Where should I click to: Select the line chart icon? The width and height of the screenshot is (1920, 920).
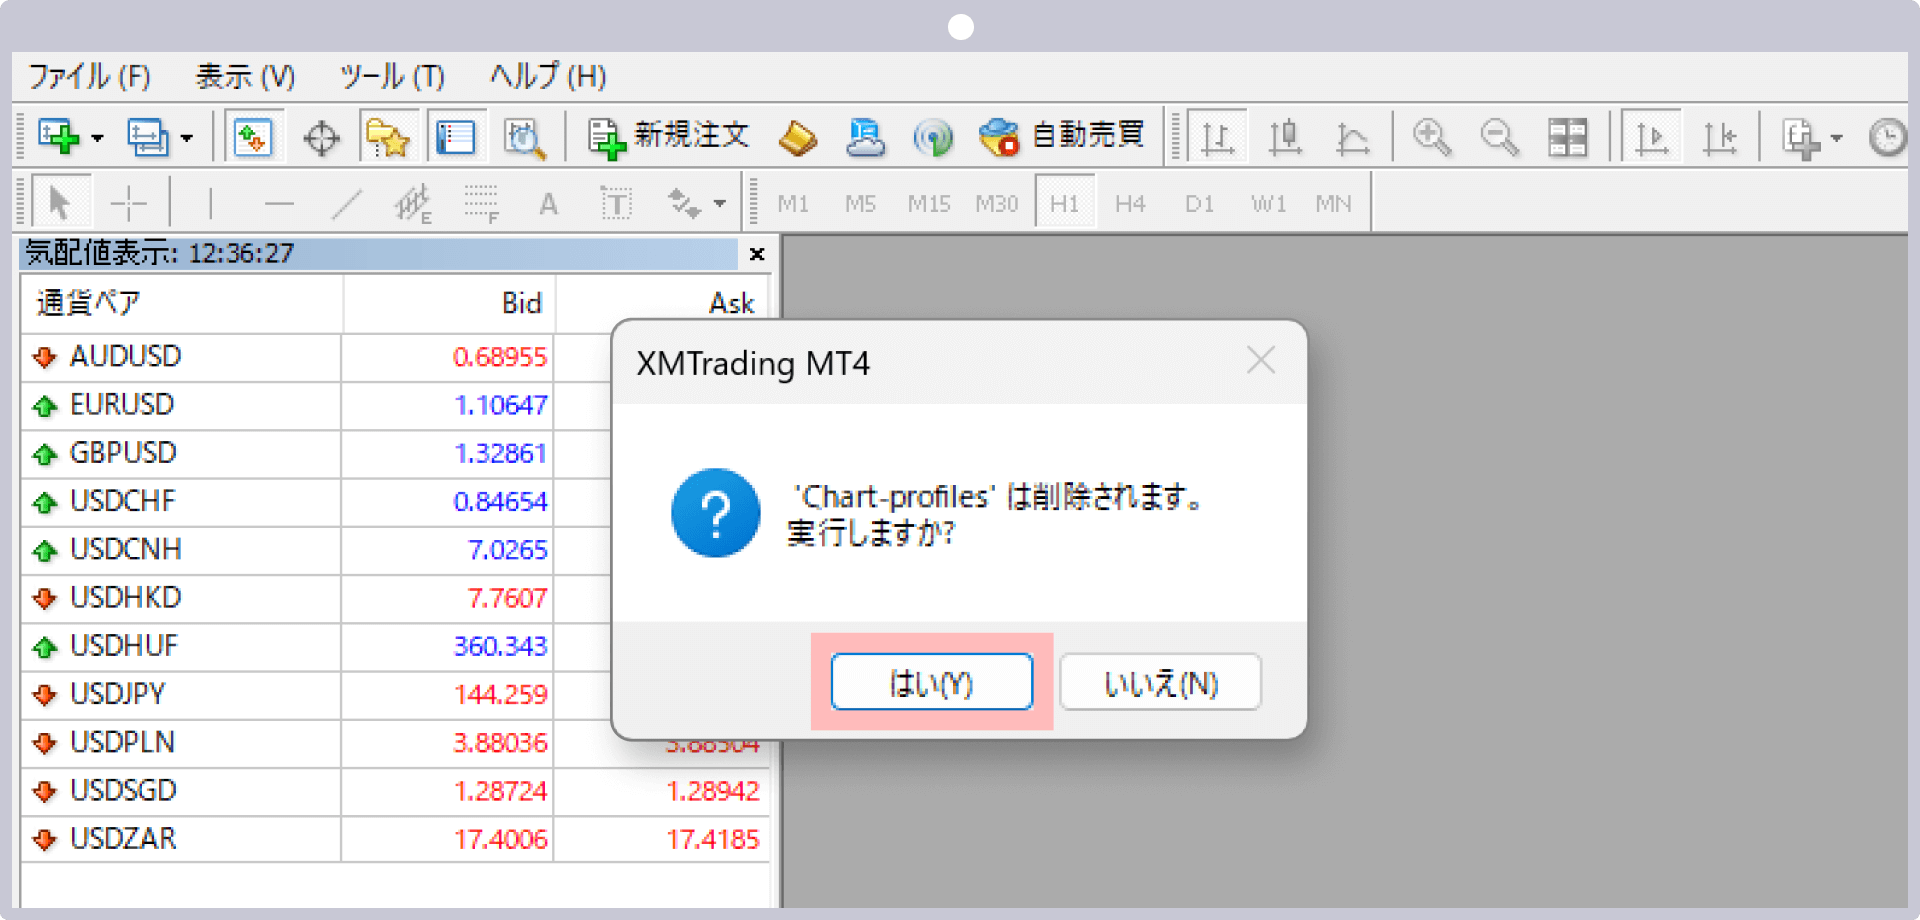point(1353,137)
